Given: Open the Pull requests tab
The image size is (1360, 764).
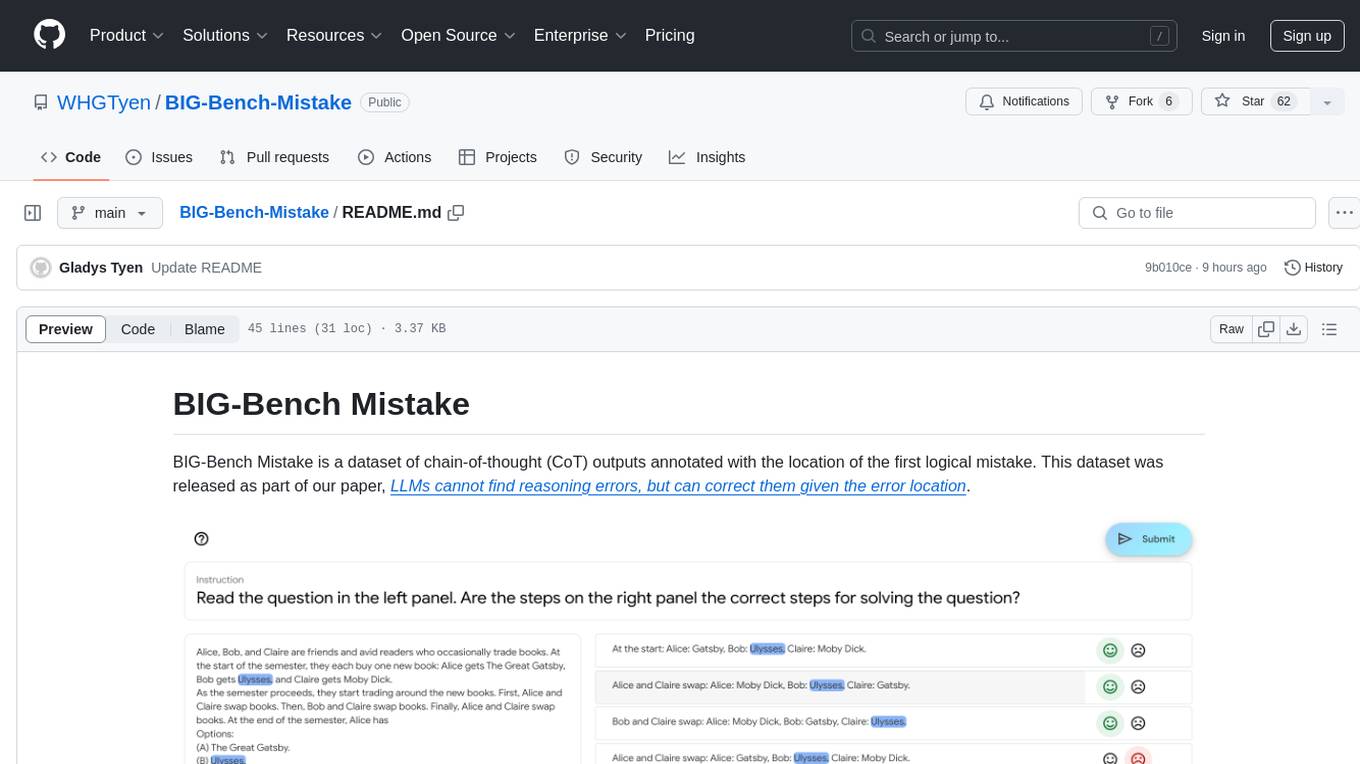Looking at the screenshot, I should coord(274,157).
